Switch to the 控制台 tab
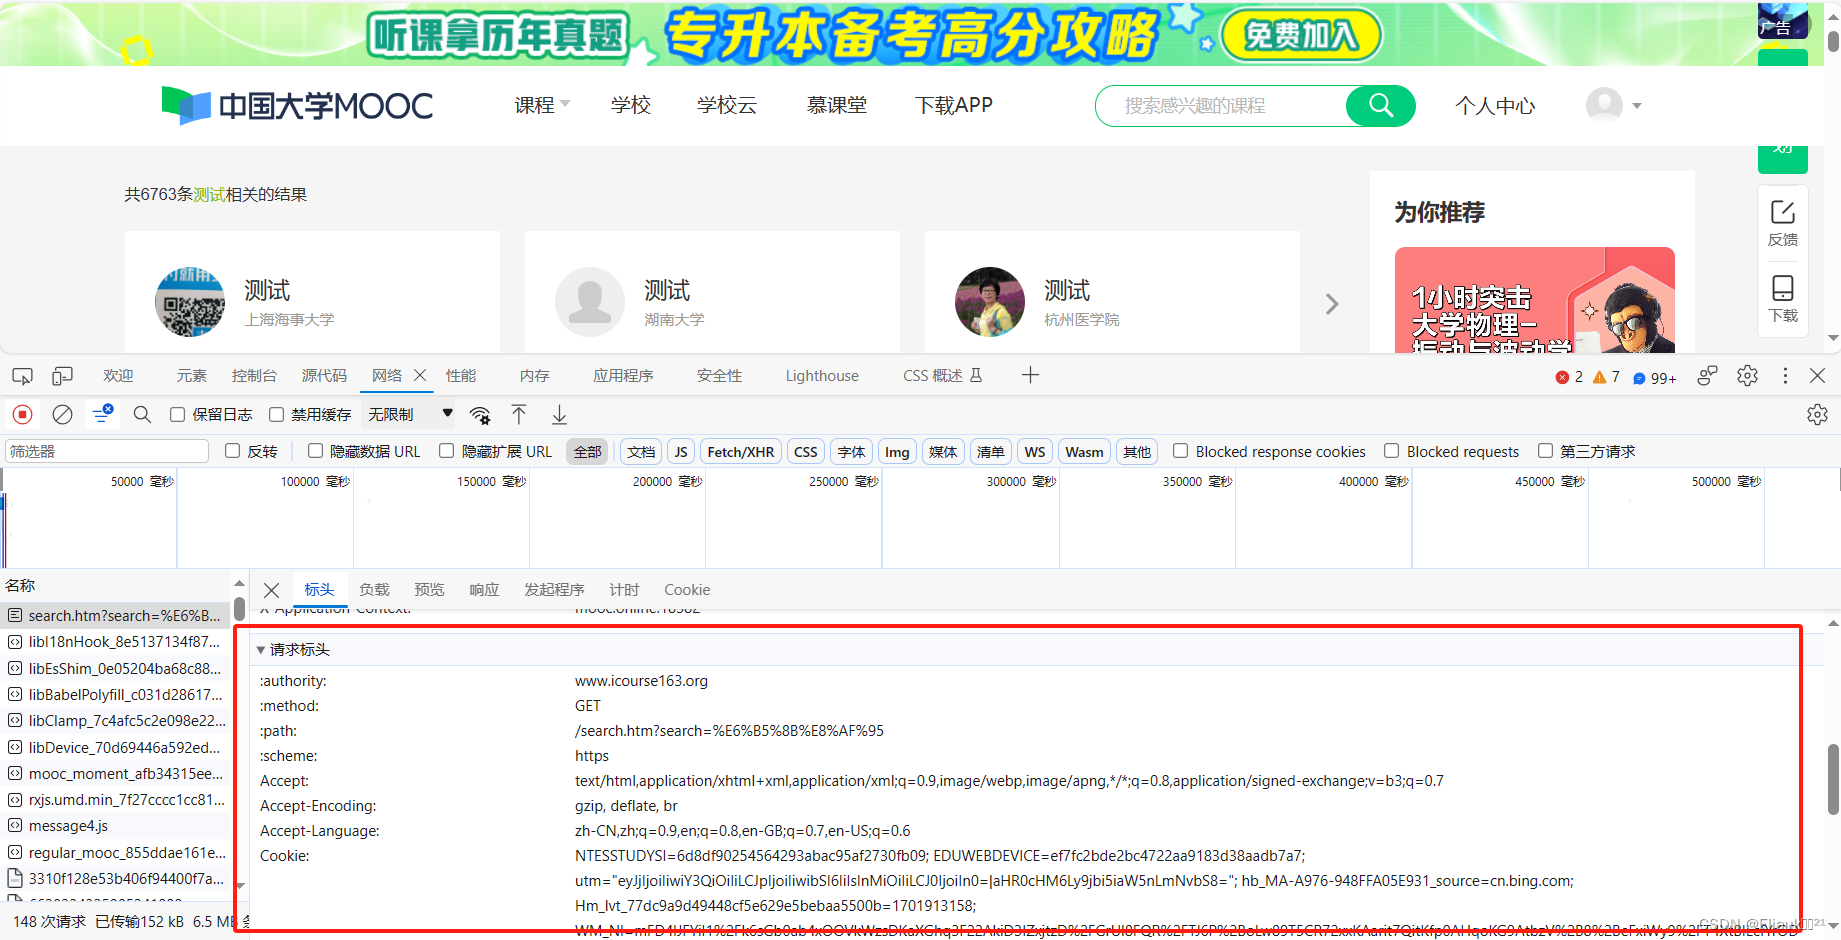This screenshot has height=940, width=1841. (x=254, y=376)
